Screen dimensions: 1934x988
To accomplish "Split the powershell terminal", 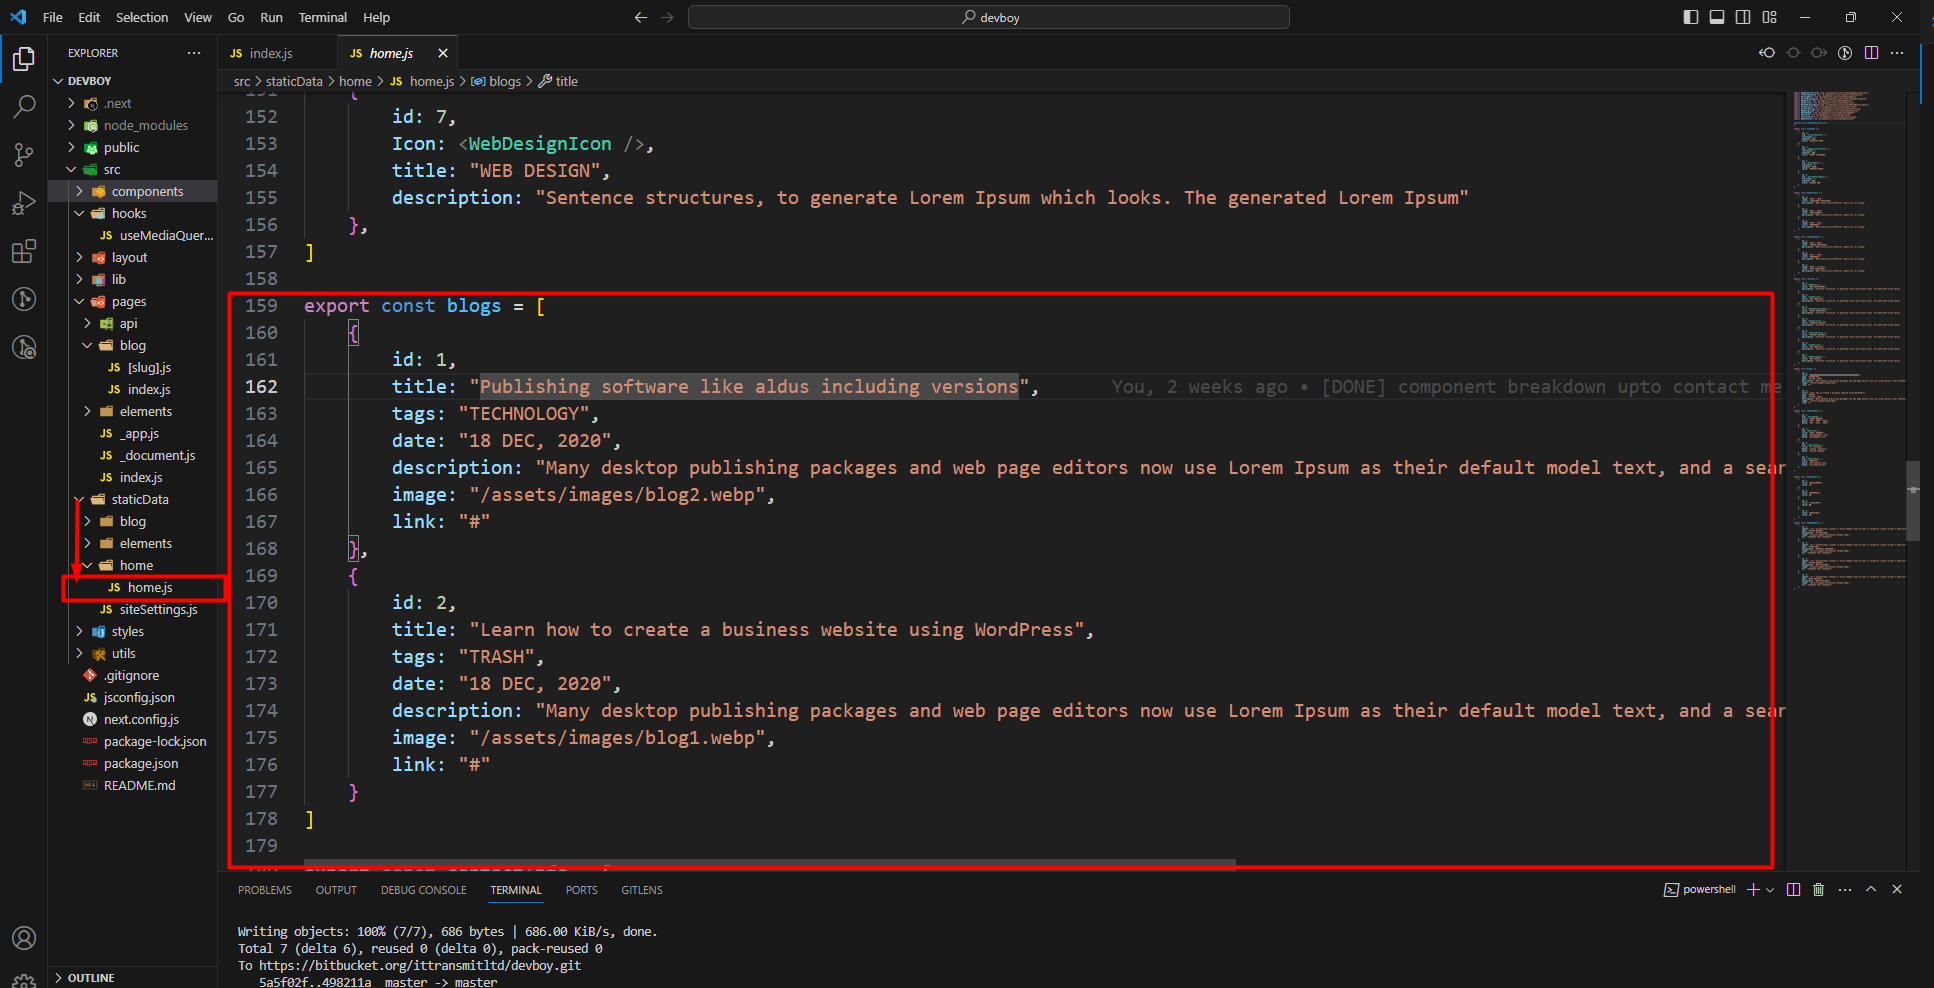I will point(1793,889).
